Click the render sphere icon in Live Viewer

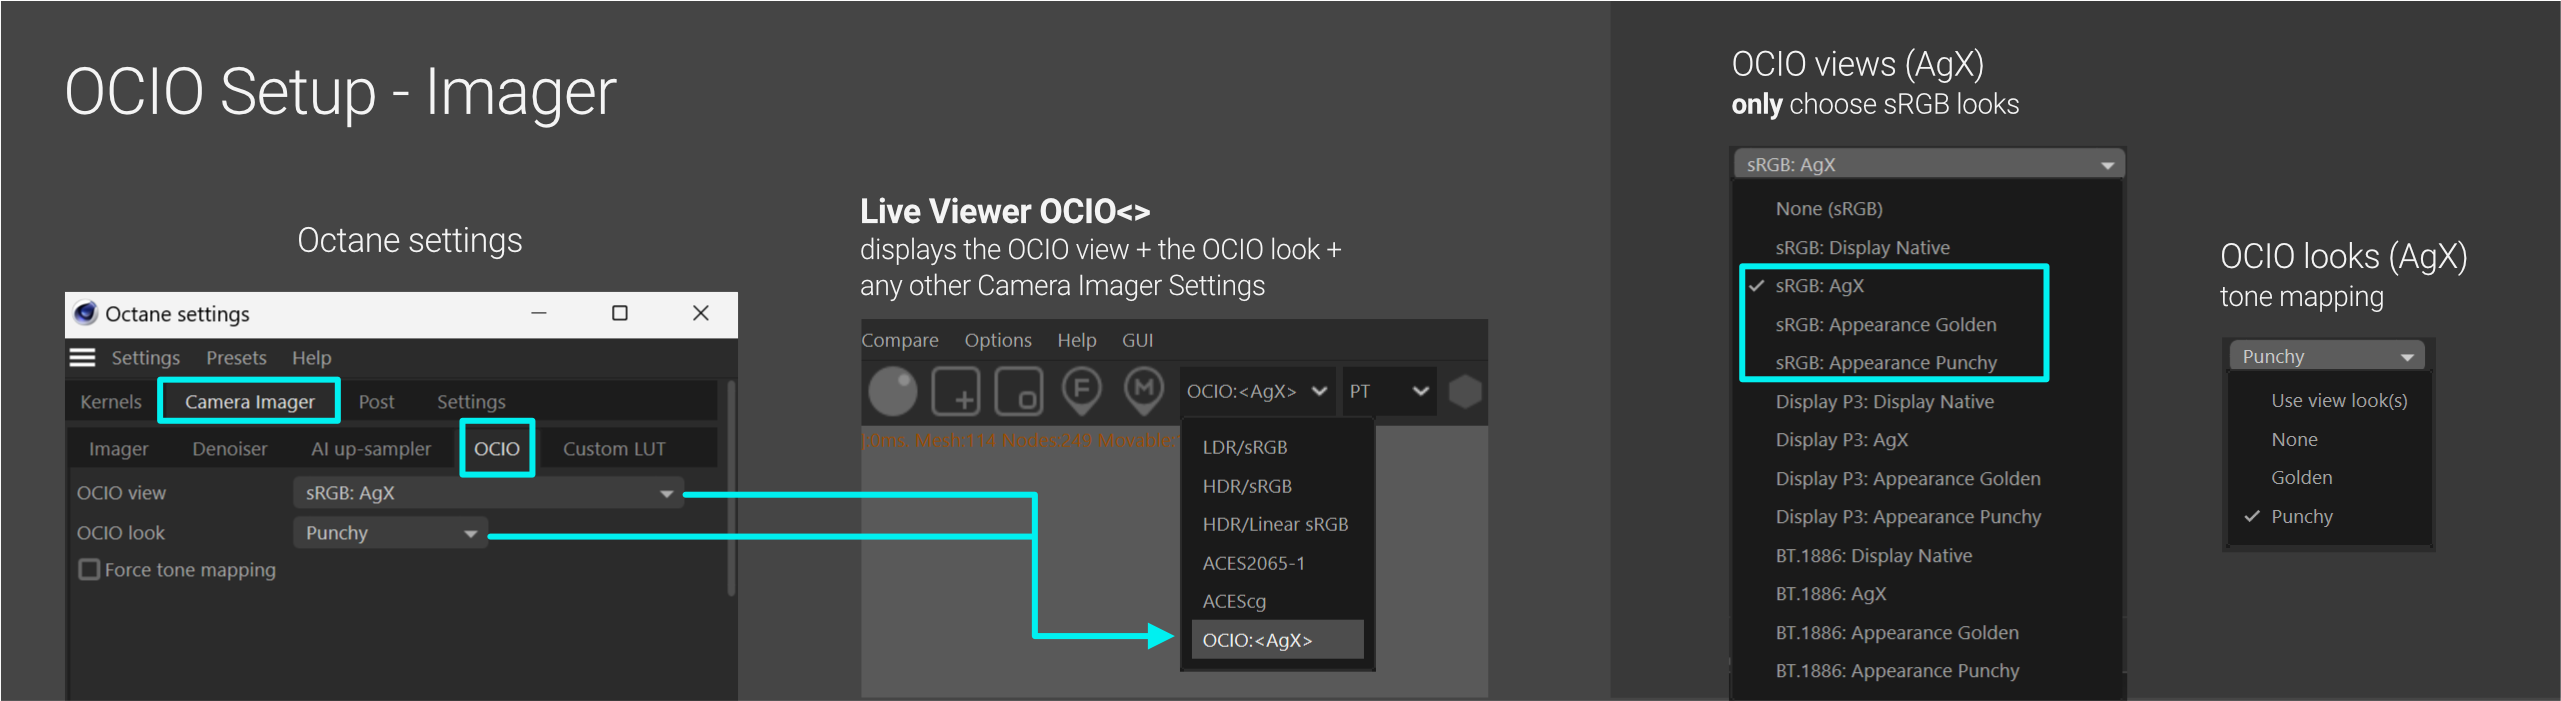point(892,391)
